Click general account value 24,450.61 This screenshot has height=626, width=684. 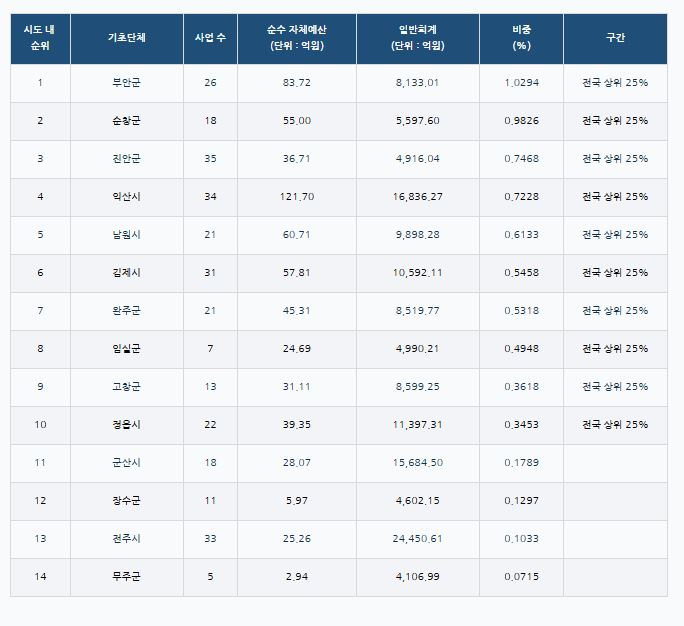pos(417,538)
